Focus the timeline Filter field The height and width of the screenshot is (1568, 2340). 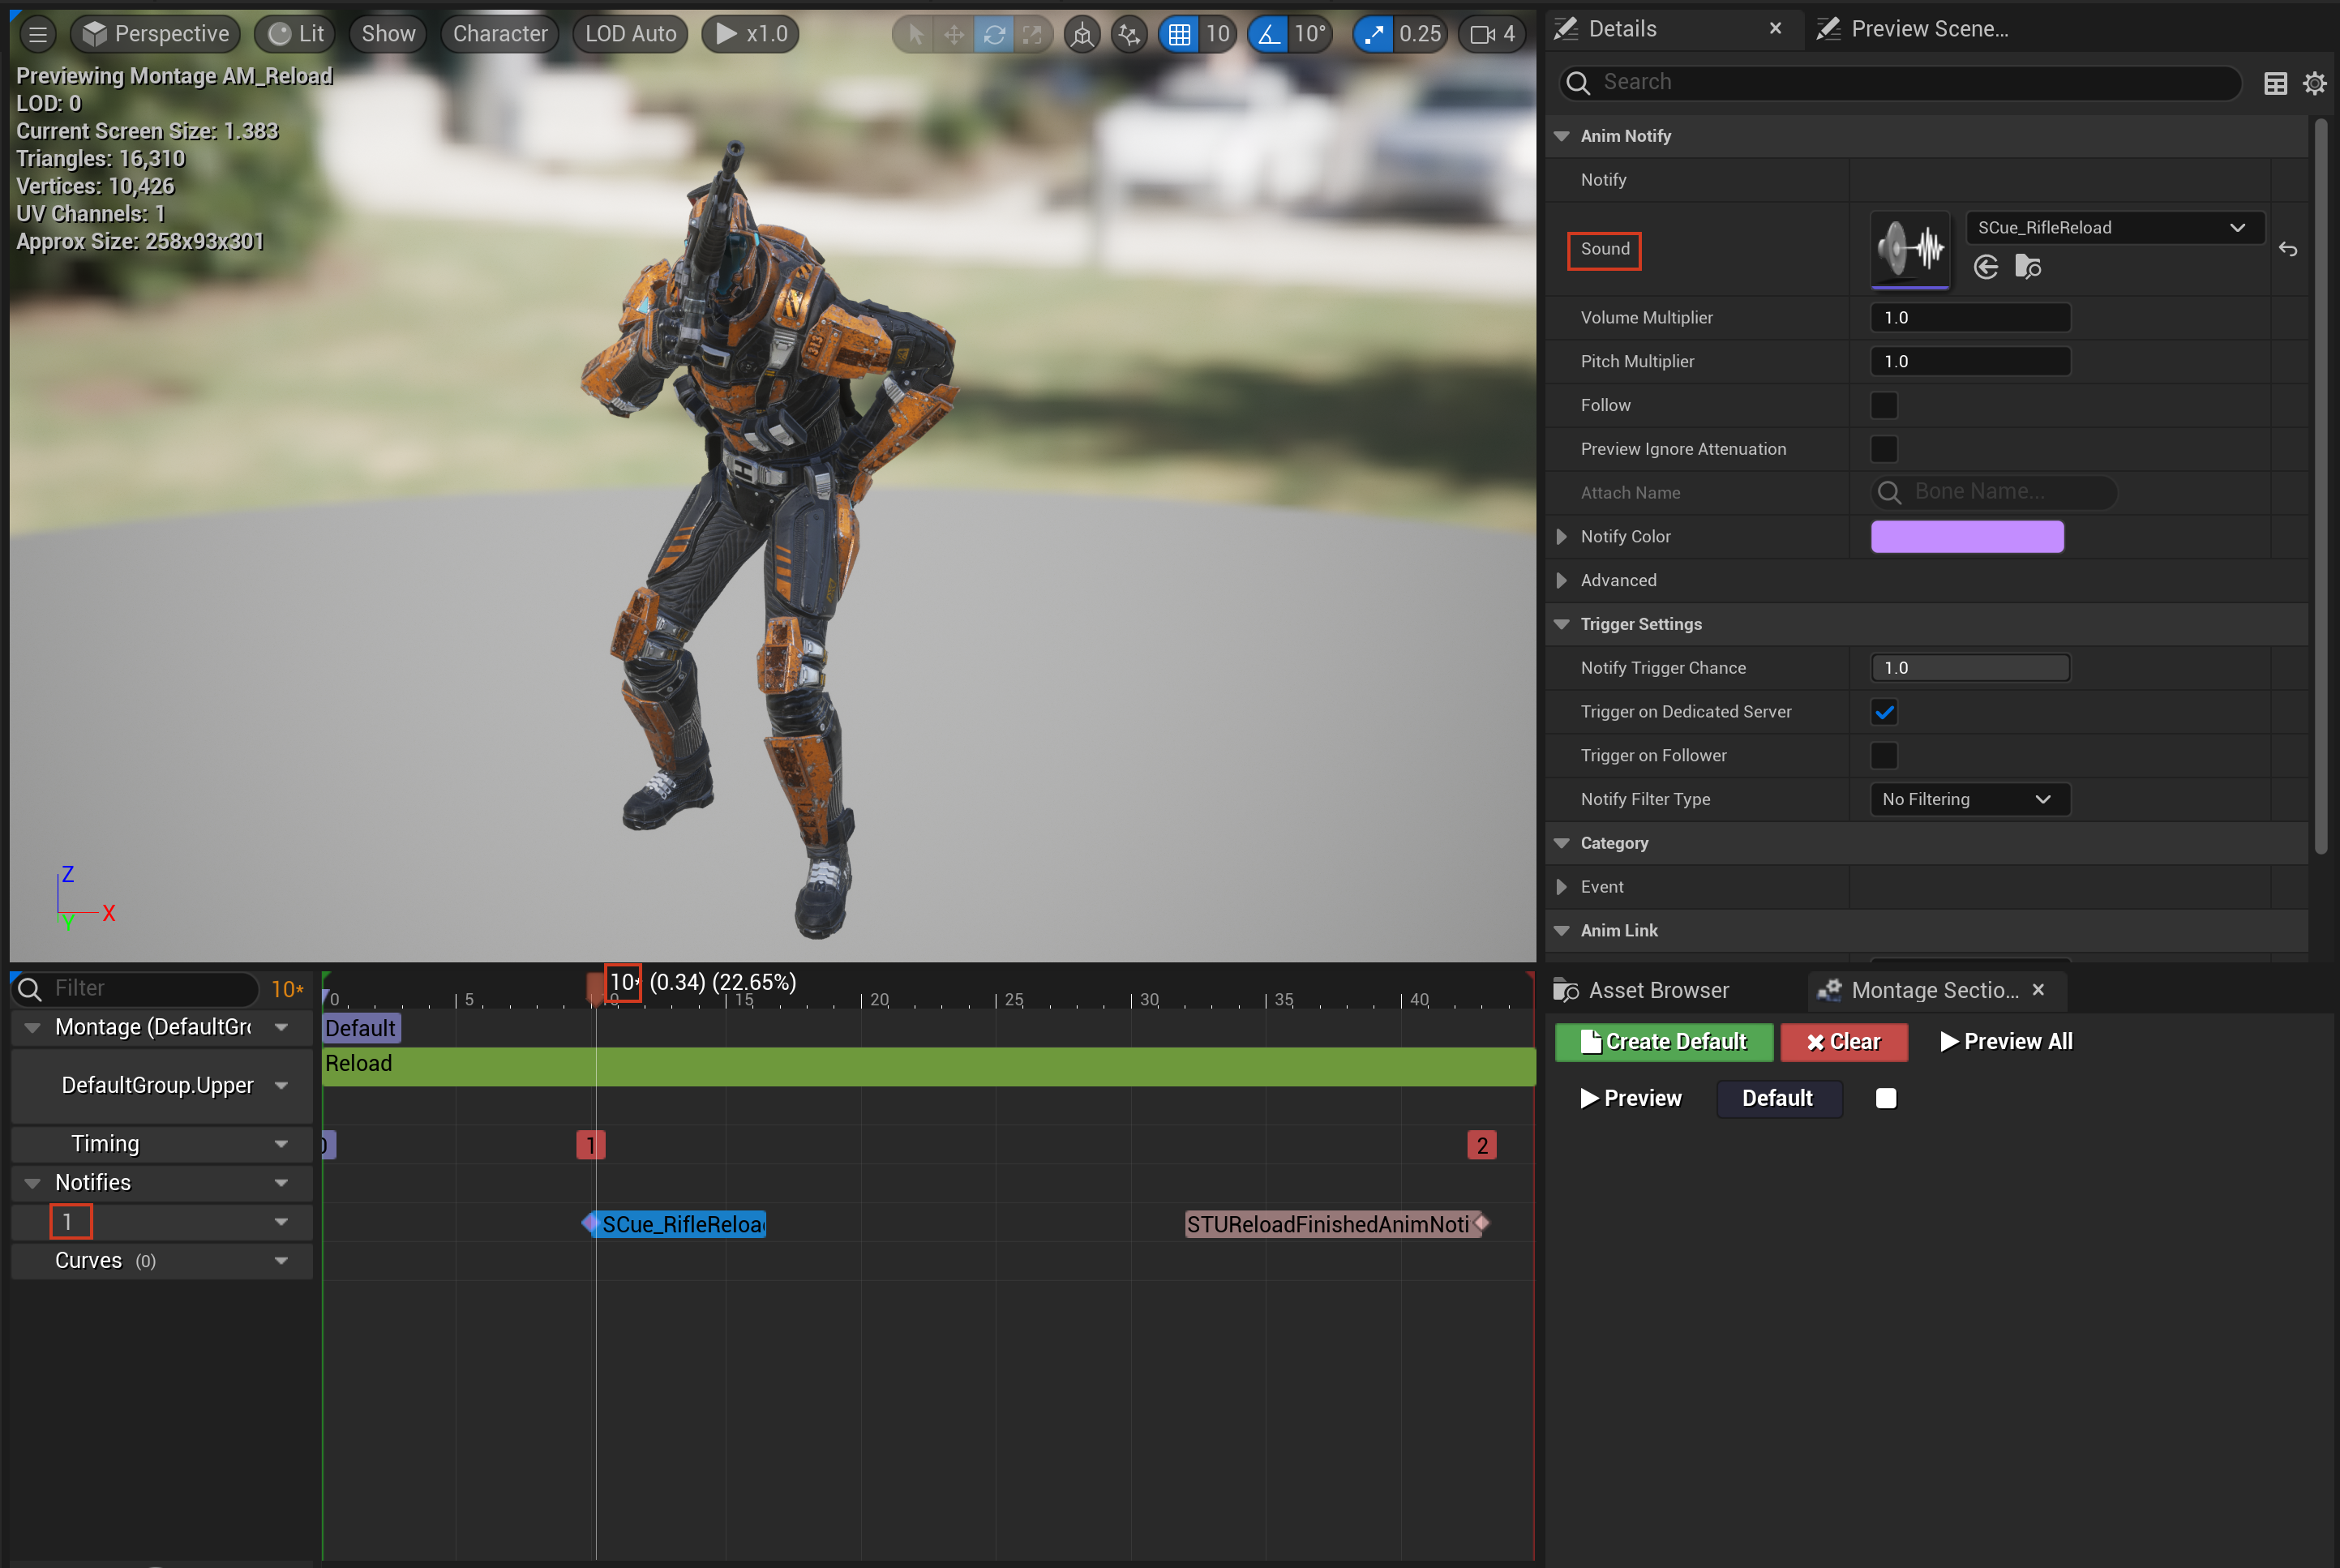coord(137,989)
